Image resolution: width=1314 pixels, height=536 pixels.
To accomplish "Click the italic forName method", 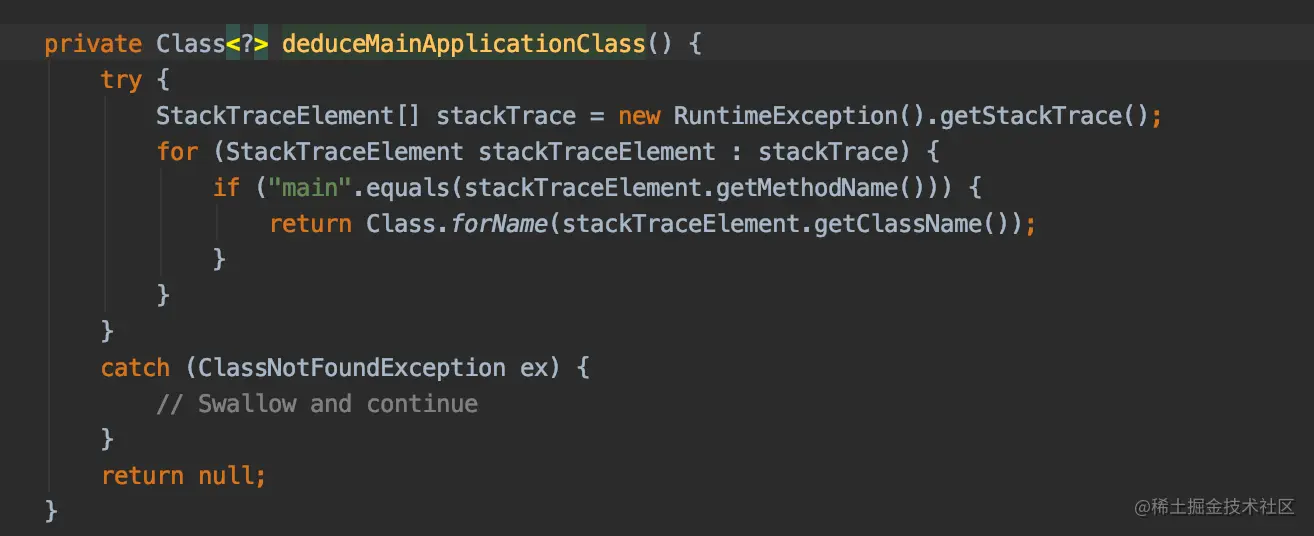I will pos(498,224).
